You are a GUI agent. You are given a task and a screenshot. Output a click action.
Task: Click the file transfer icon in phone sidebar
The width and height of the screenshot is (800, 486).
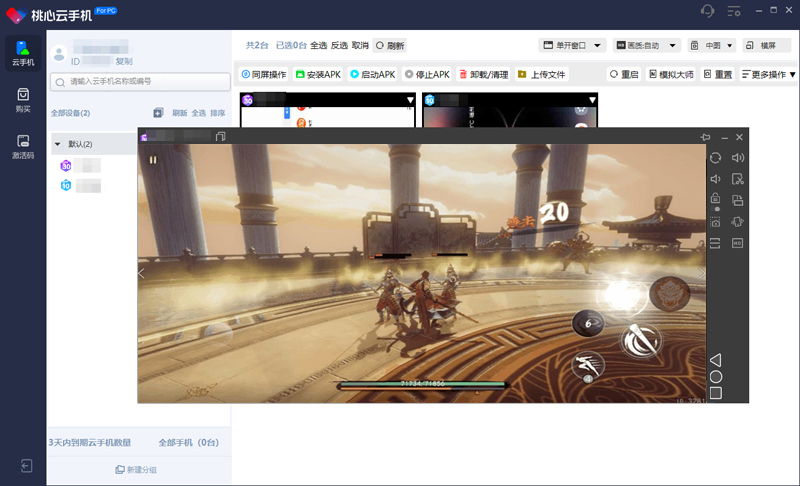pyautogui.click(x=738, y=200)
